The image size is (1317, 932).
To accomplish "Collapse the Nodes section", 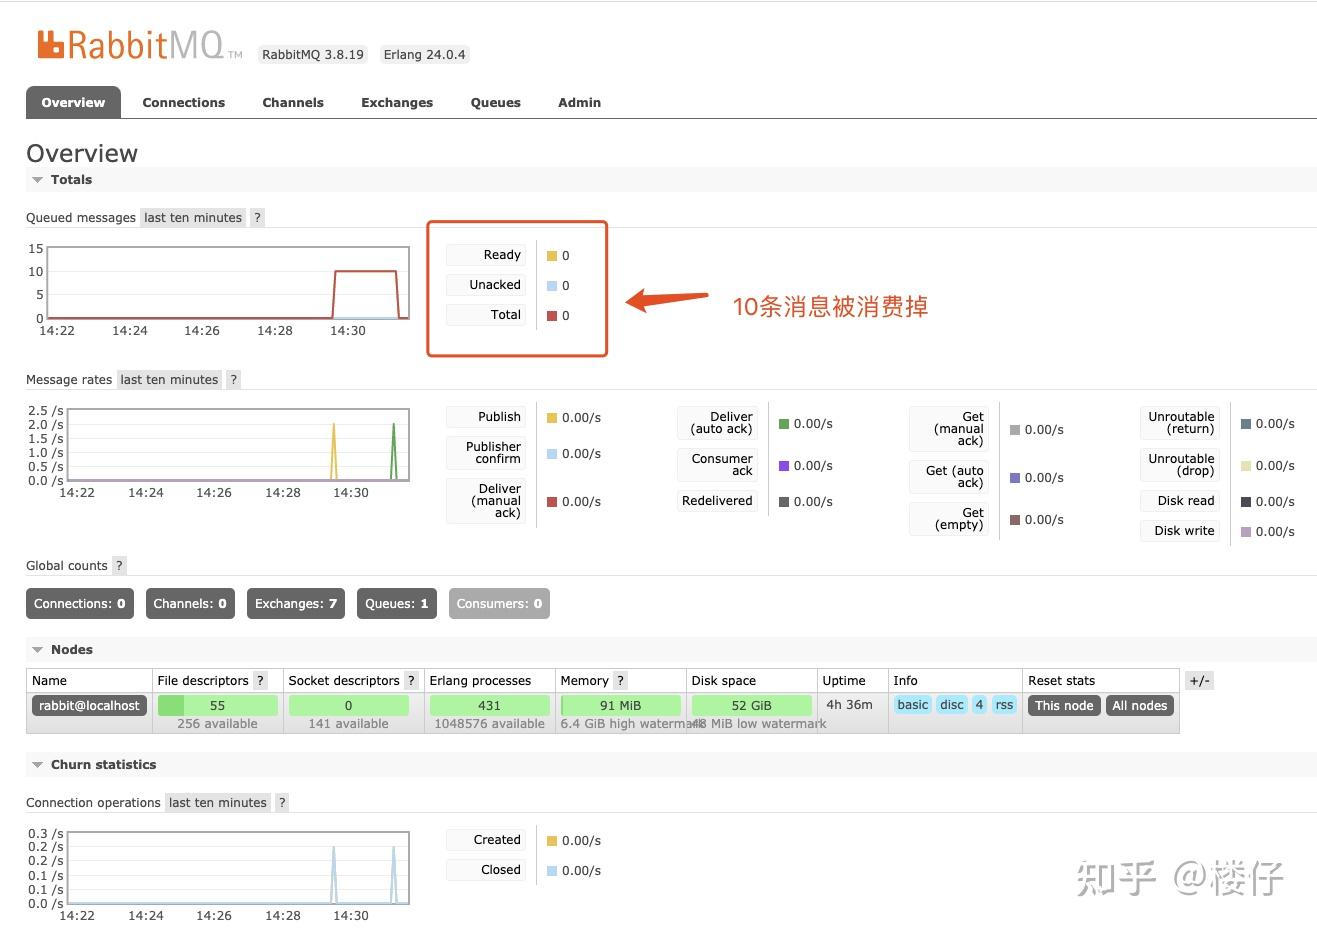I will click(x=38, y=649).
